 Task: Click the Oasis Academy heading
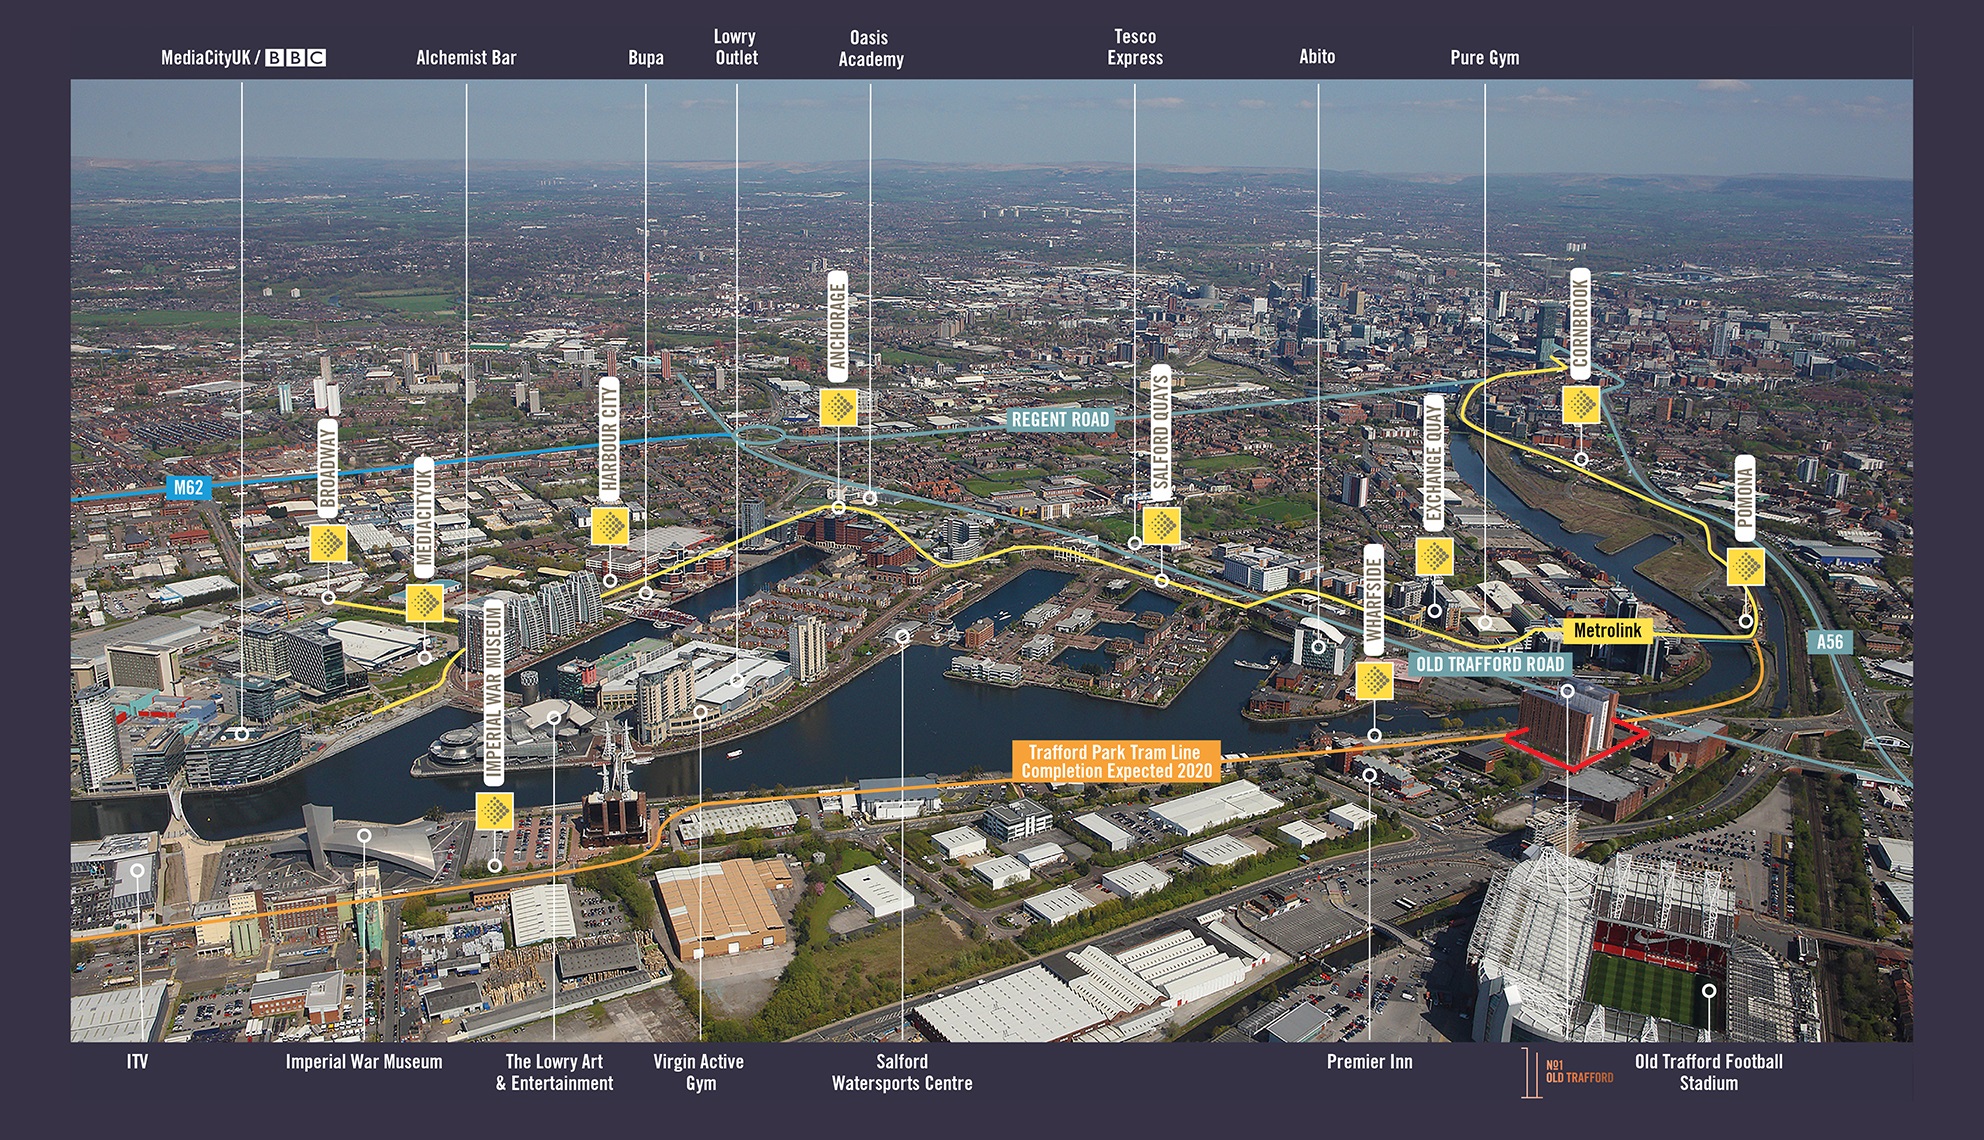click(871, 48)
